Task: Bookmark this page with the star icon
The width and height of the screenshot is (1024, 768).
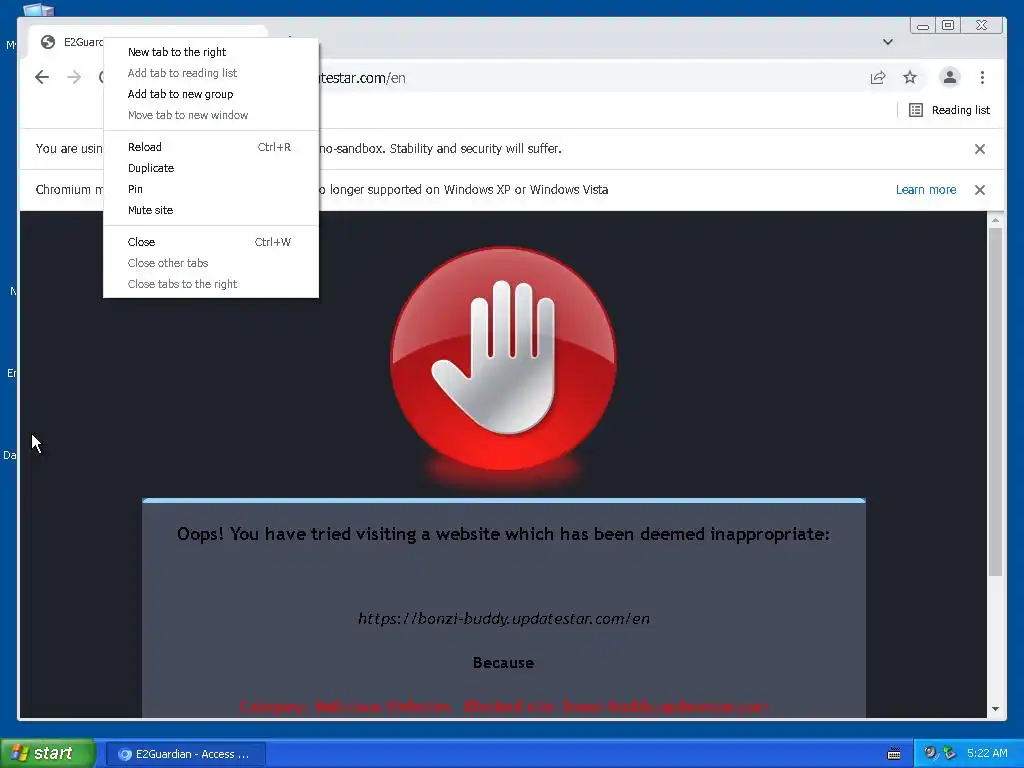Action: (910, 78)
